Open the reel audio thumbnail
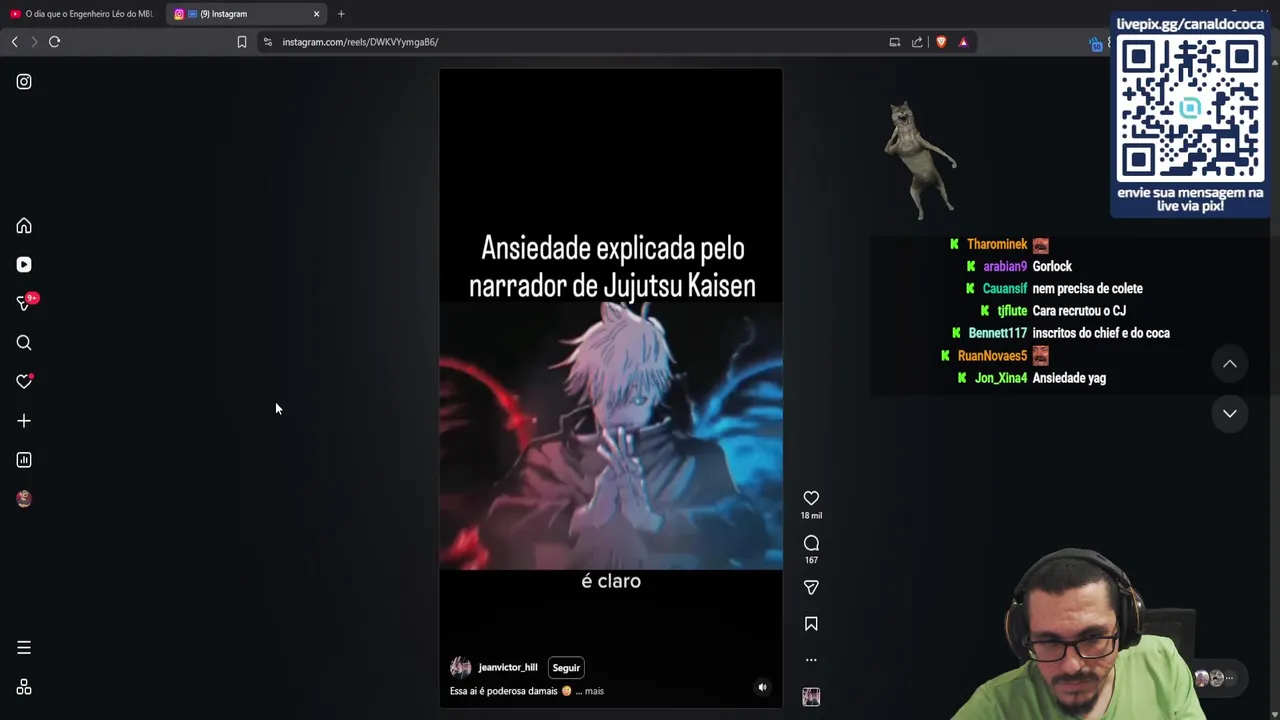 811,697
